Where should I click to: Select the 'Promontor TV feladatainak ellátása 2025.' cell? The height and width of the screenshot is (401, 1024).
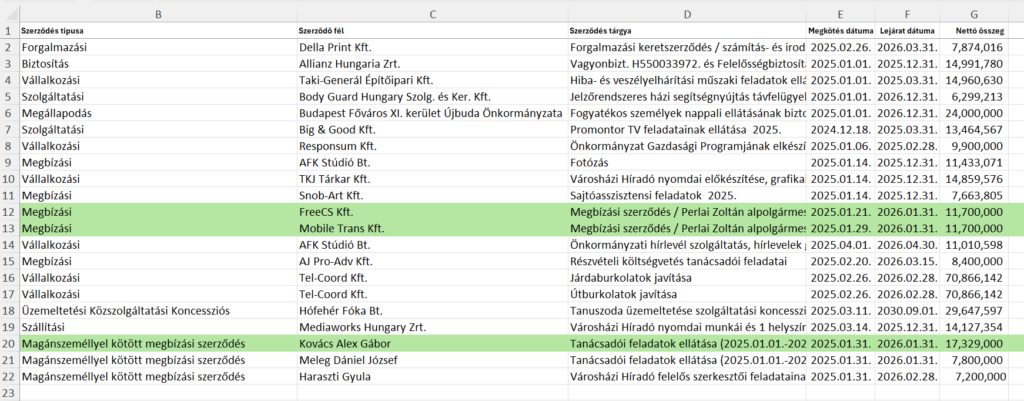click(687, 129)
